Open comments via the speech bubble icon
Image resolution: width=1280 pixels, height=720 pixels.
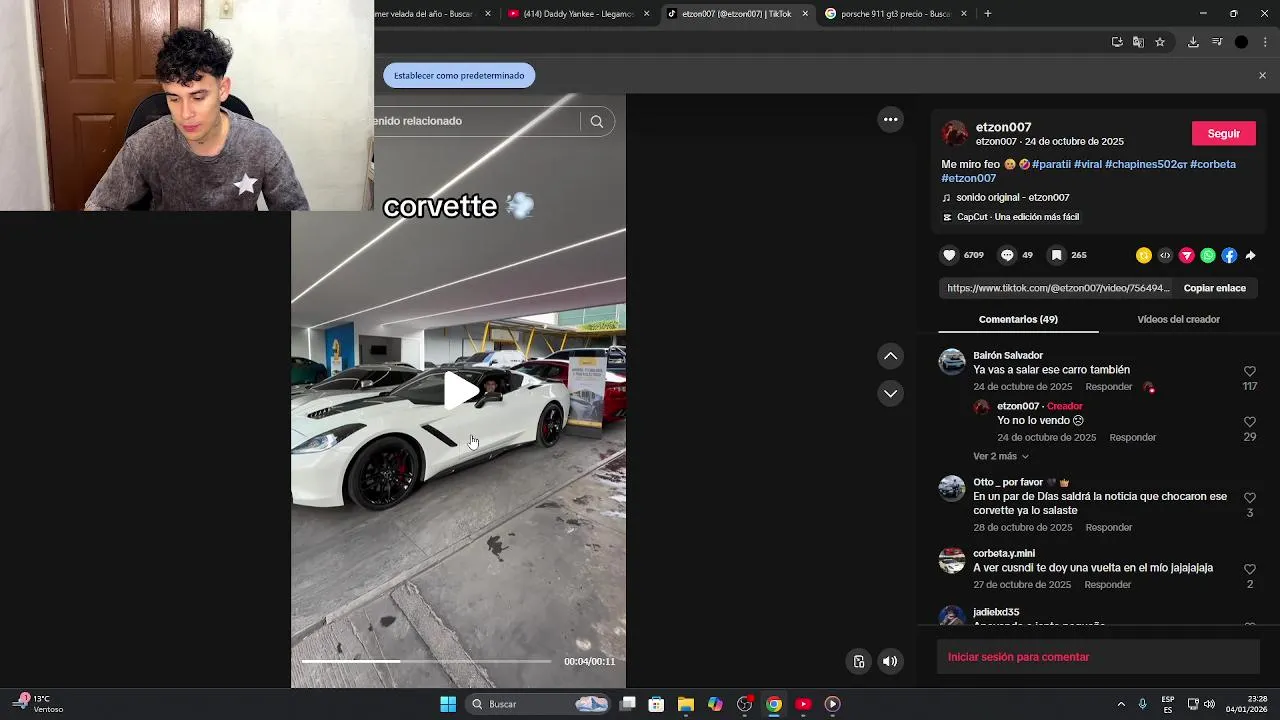[x=1007, y=255]
